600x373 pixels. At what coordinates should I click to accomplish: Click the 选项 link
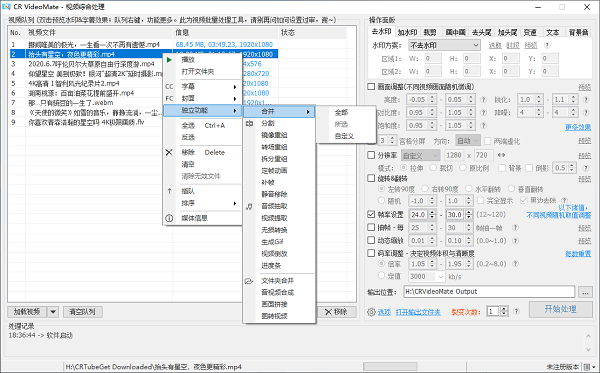point(384,312)
